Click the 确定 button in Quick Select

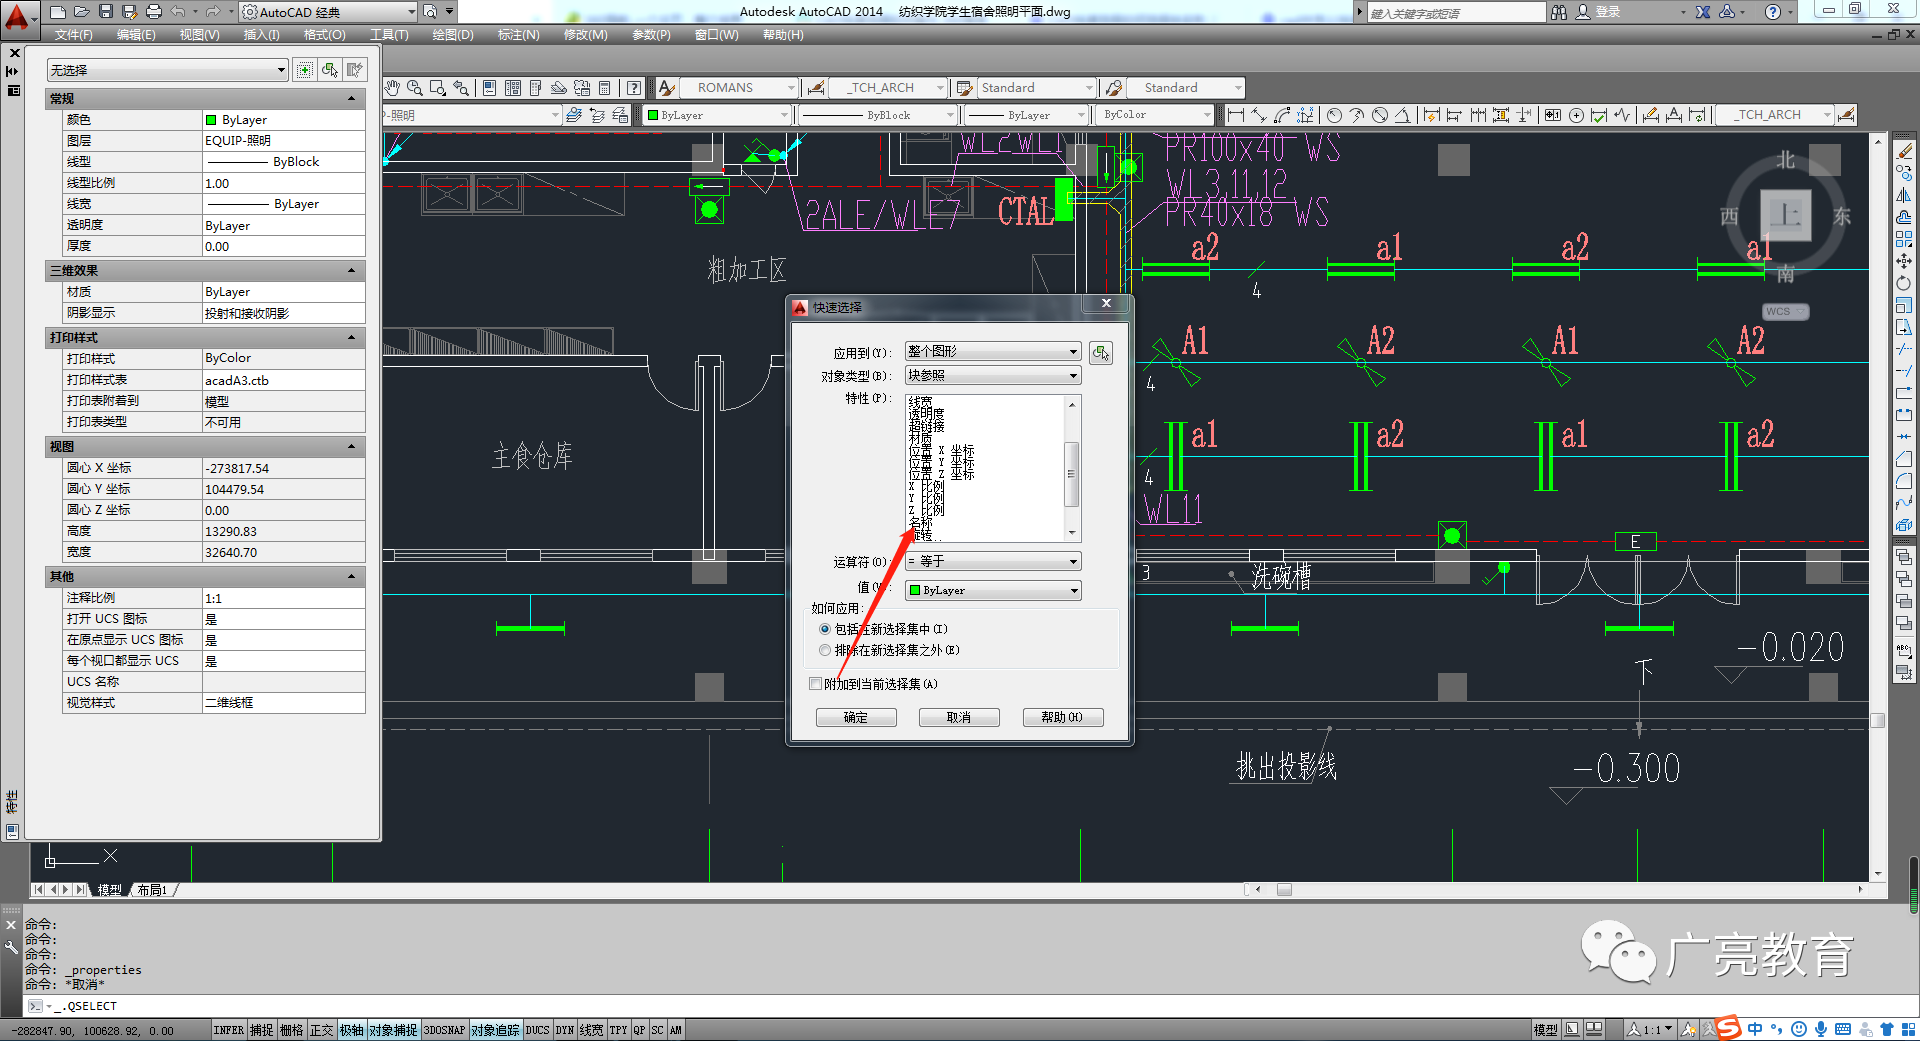[856, 718]
